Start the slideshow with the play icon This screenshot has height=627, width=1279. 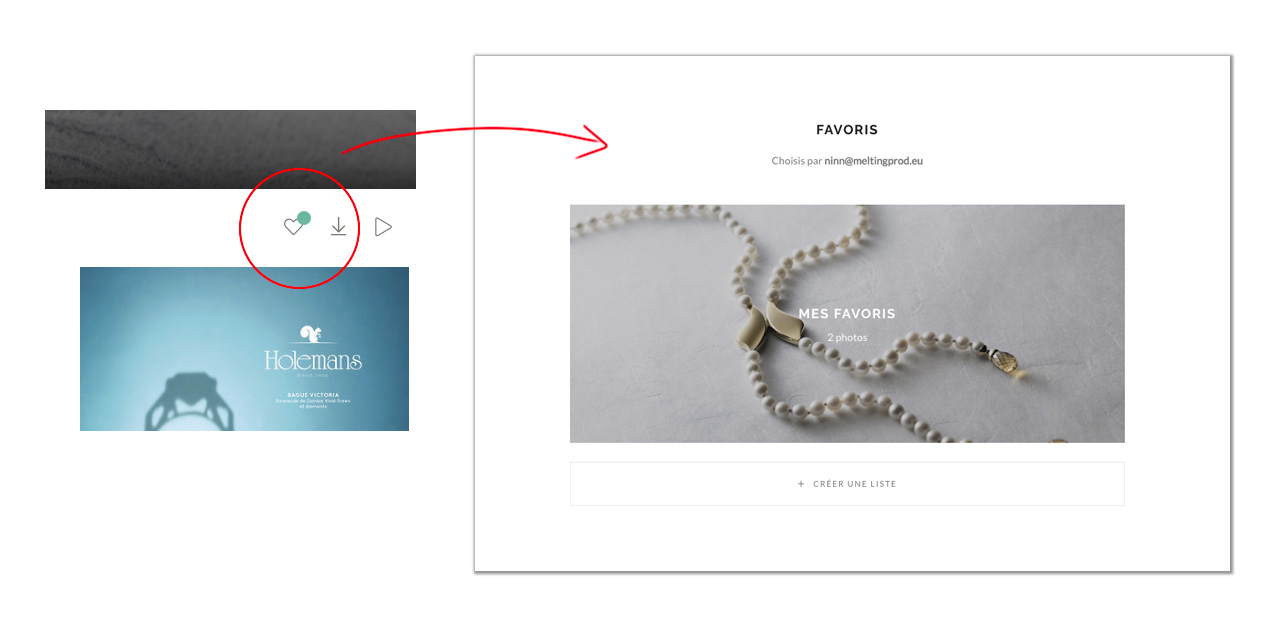click(383, 227)
